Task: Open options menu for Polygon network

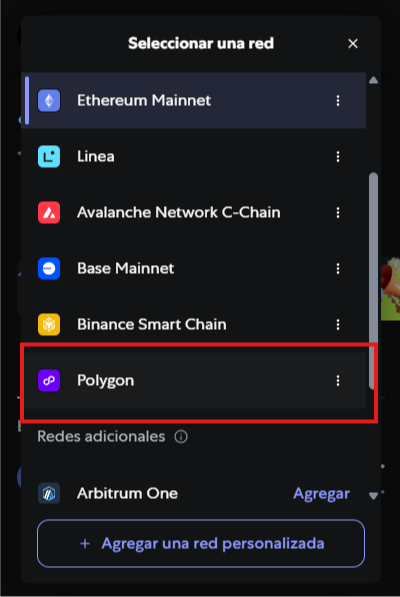Action: 338,380
